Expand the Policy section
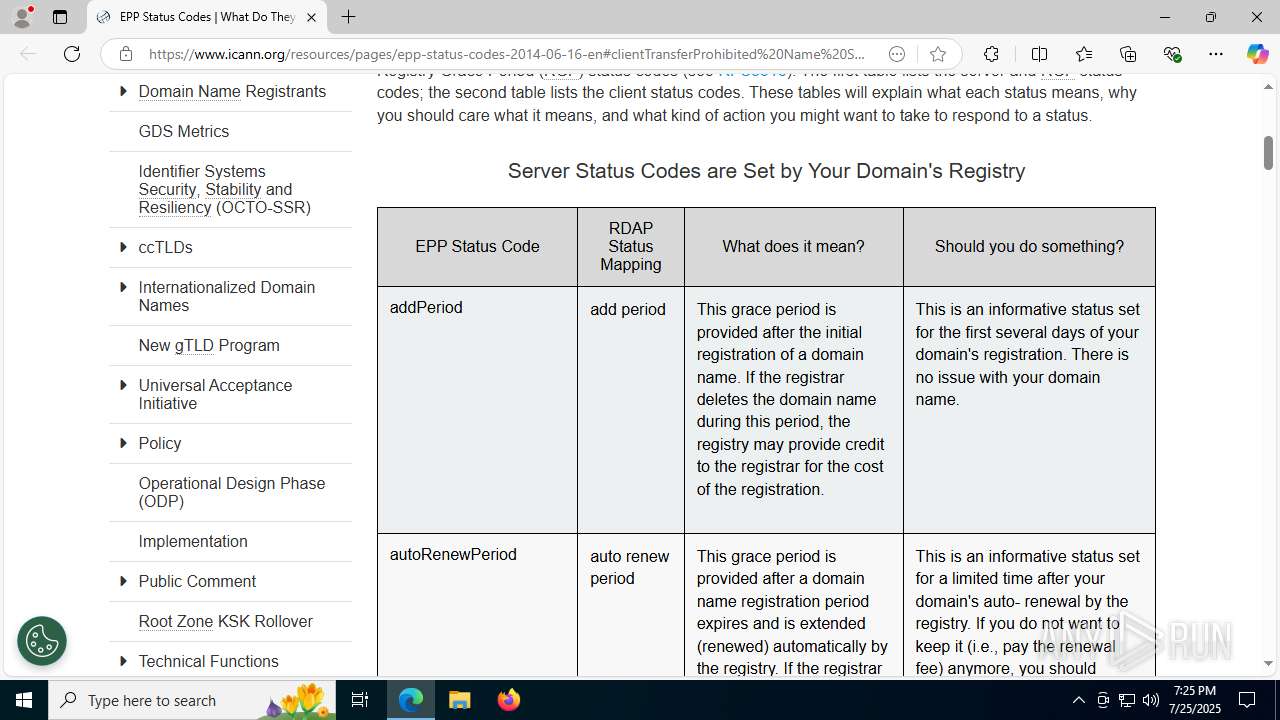 (123, 443)
